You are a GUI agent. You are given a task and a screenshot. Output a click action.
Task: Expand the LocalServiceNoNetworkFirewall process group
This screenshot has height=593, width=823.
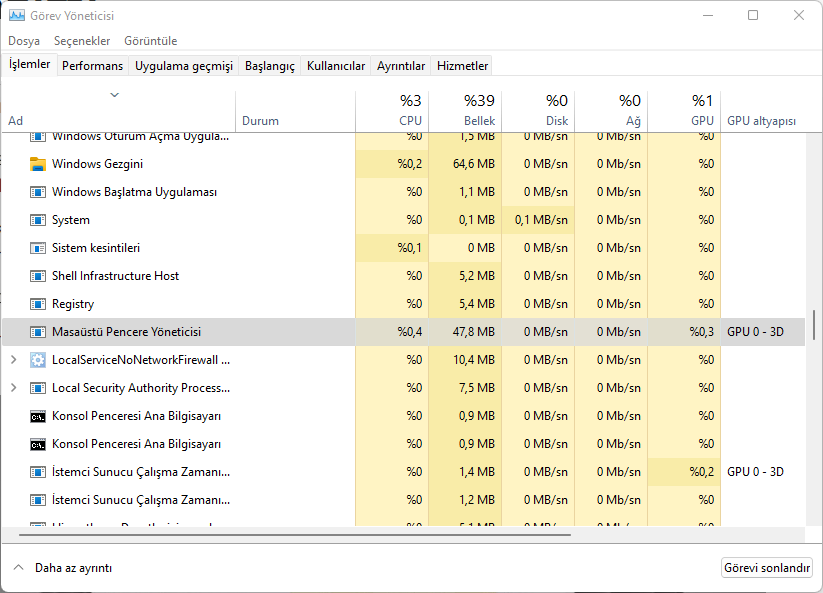click(x=13, y=360)
